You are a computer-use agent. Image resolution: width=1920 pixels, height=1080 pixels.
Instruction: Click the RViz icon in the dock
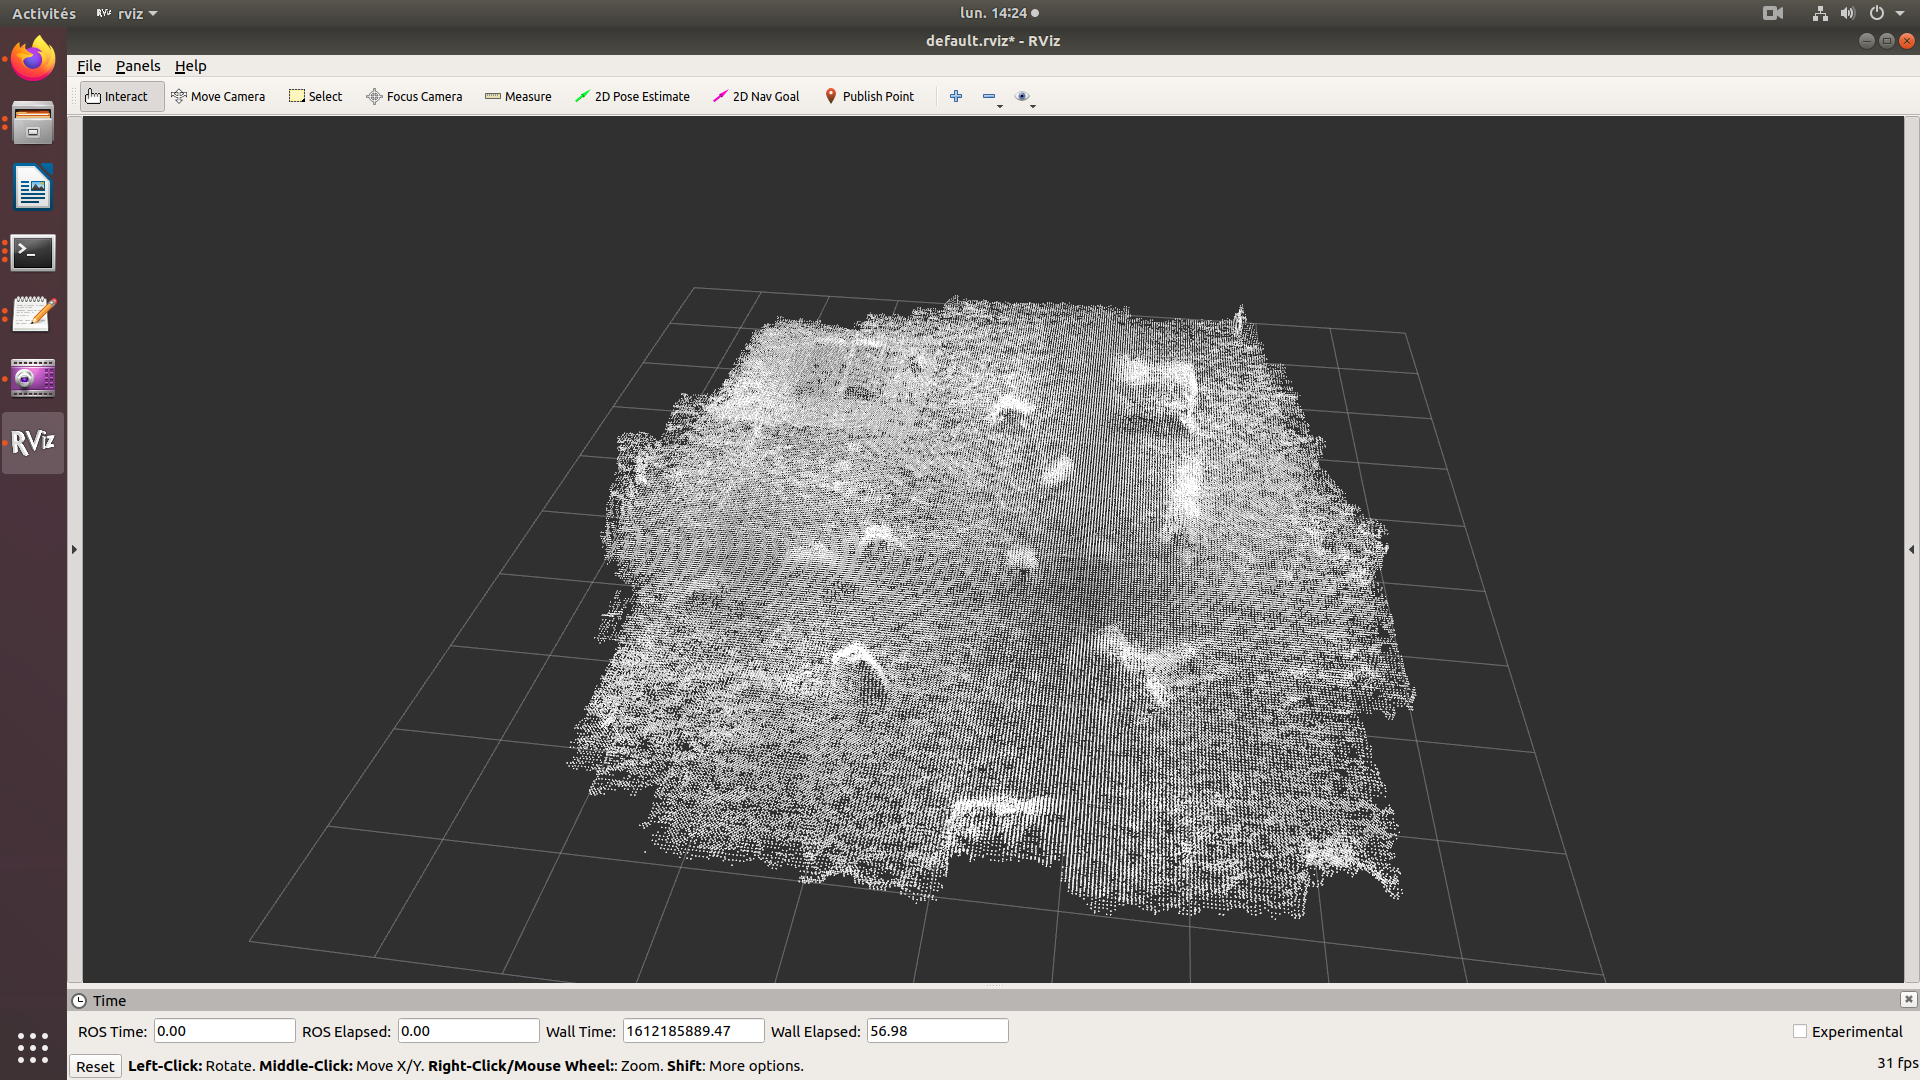coord(32,443)
